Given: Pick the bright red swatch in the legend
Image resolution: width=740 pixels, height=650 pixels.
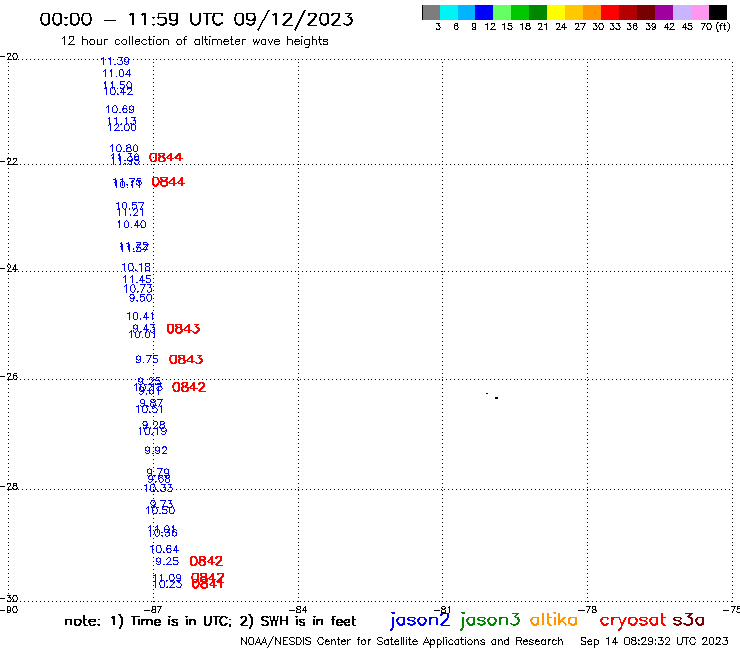Looking at the screenshot, I should pyautogui.click(x=610, y=12).
